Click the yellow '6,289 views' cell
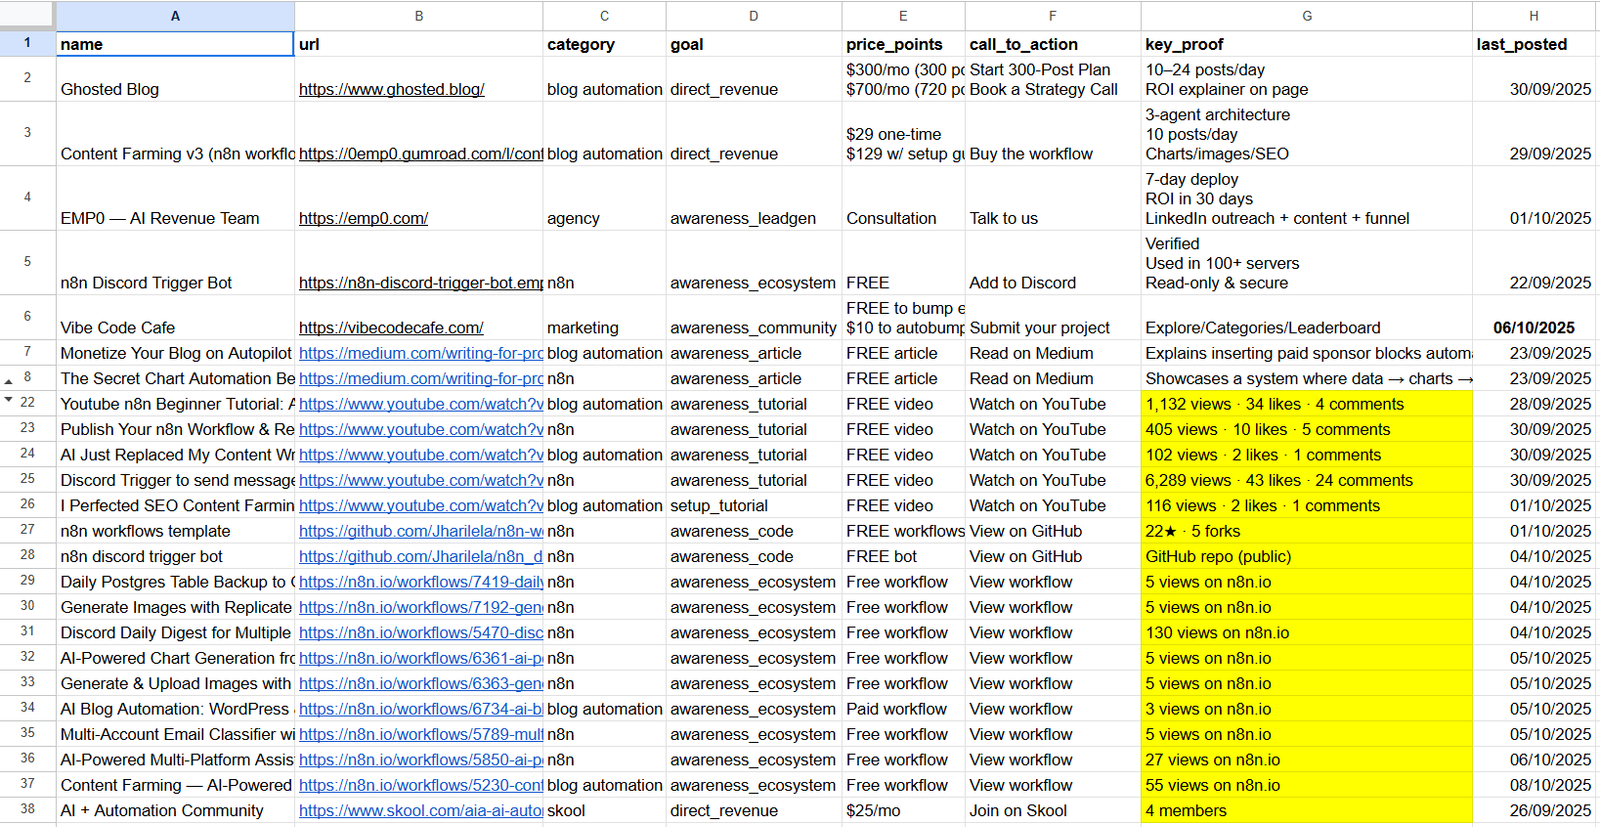Image resolution: width=1600 pixels, height=827 pixels. tap(1306, 480)
